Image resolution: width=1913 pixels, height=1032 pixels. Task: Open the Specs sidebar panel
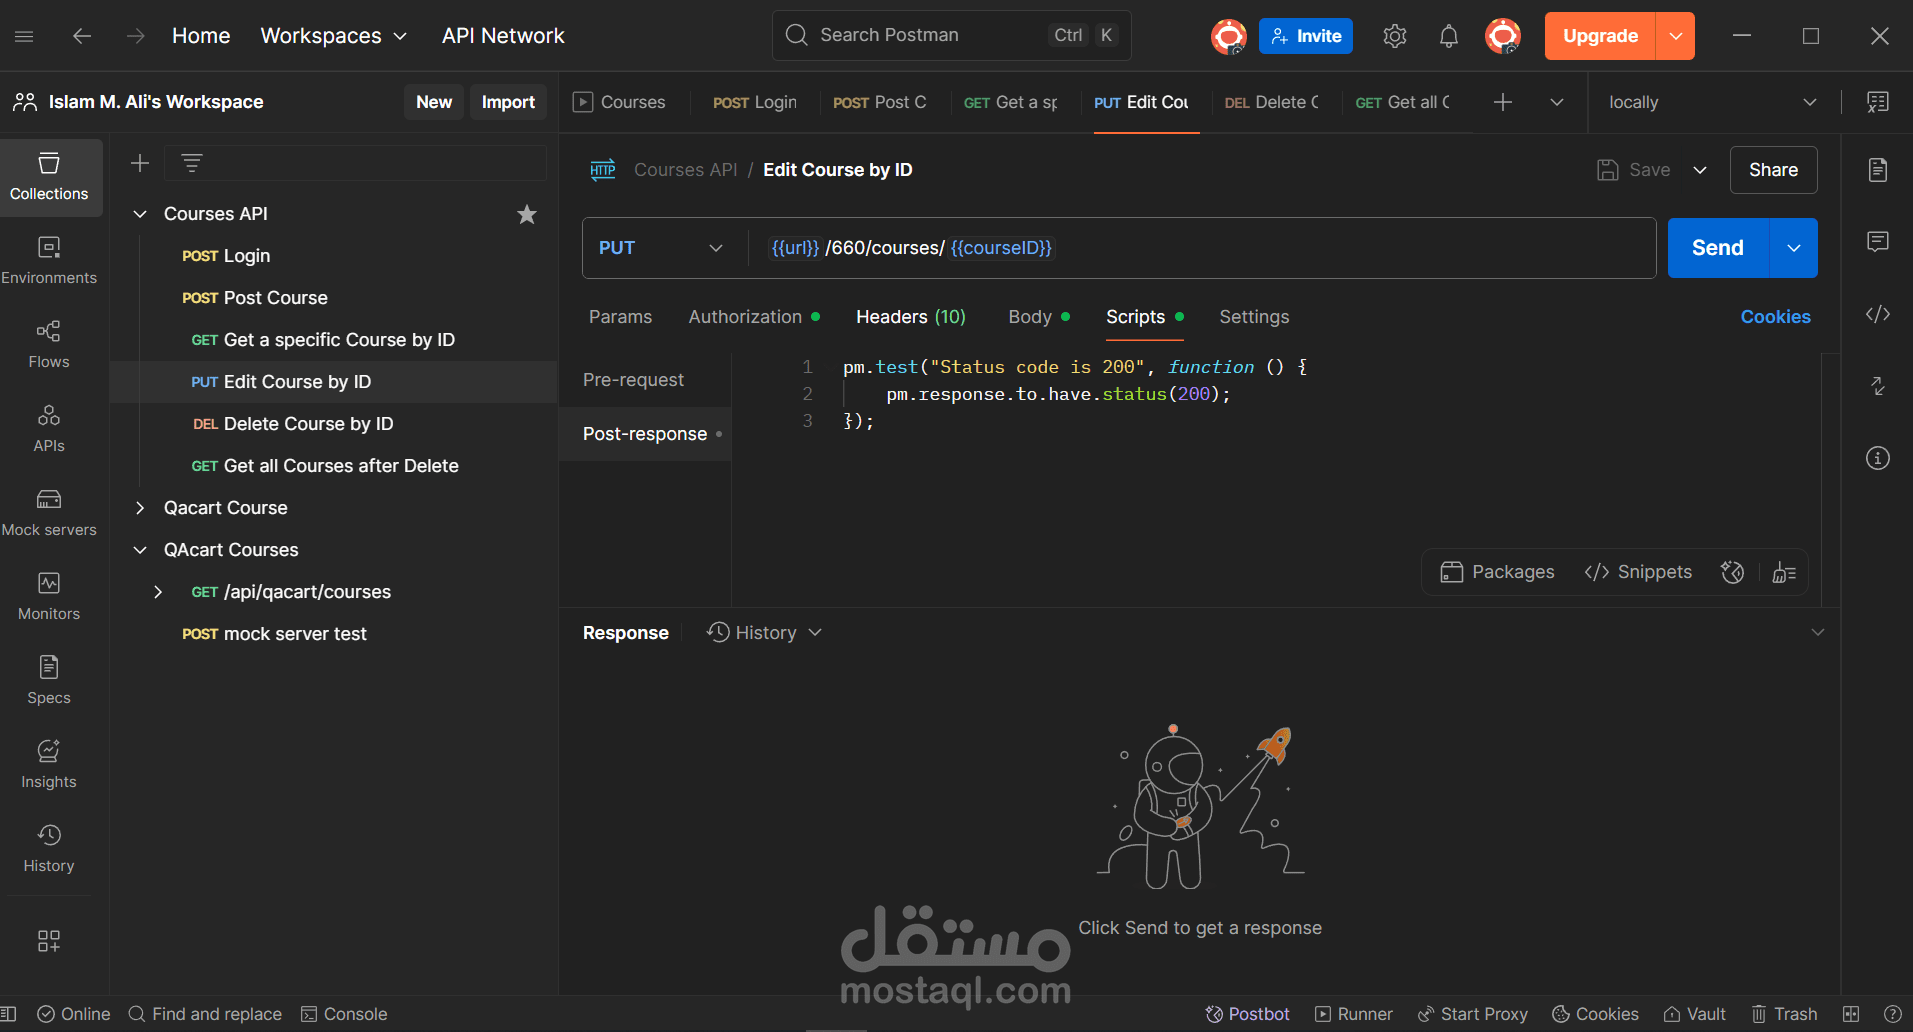(49, 681)
